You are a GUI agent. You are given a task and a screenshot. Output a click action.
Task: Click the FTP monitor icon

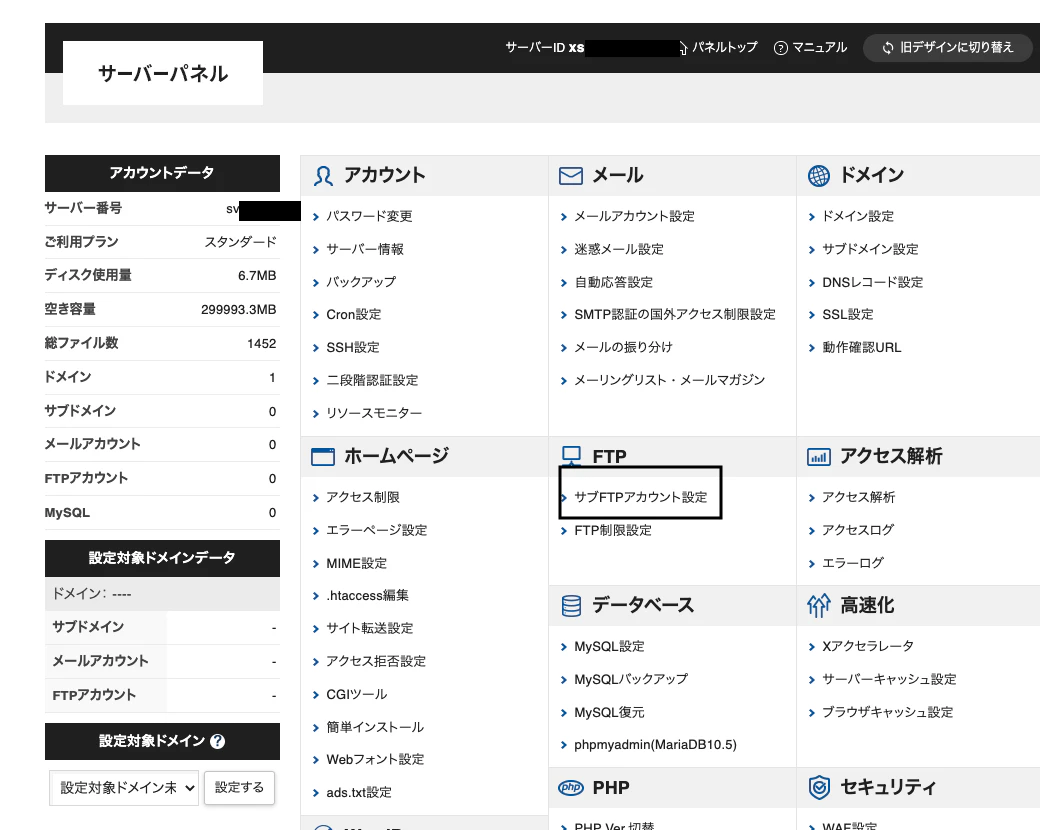pyautogui.click(x=570, y=455)
